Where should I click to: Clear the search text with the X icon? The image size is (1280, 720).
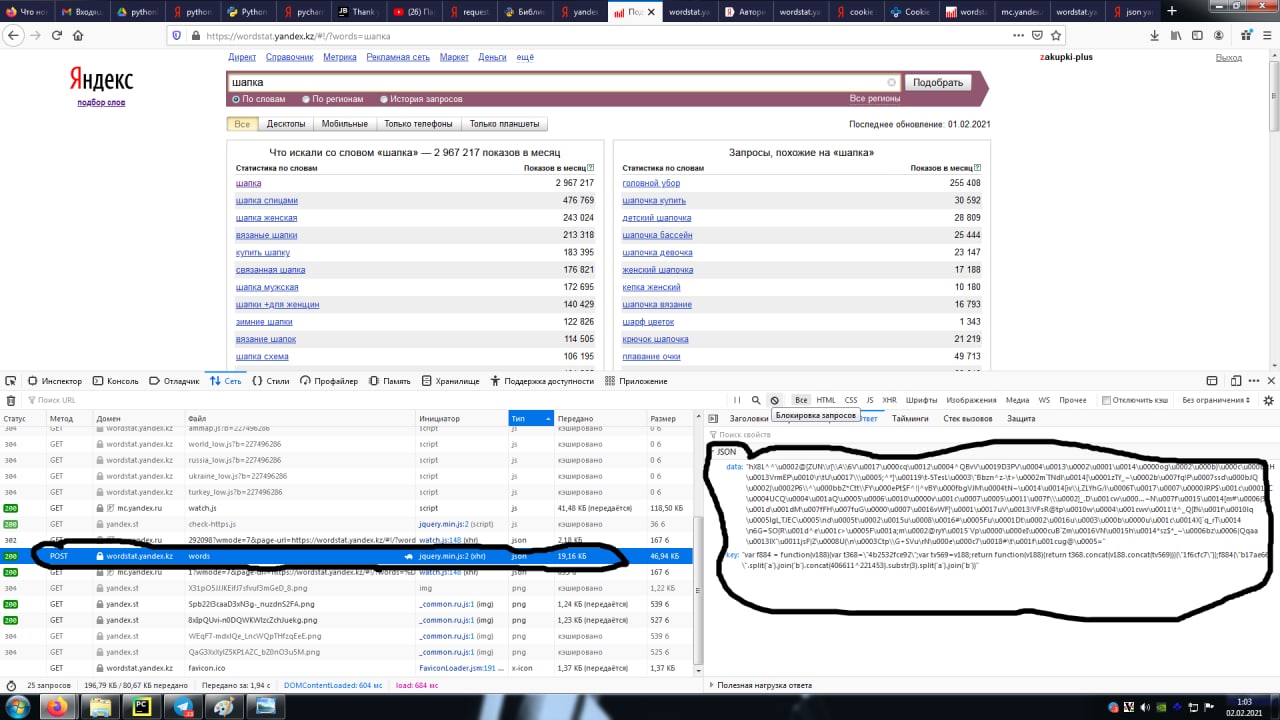(892, 83)
